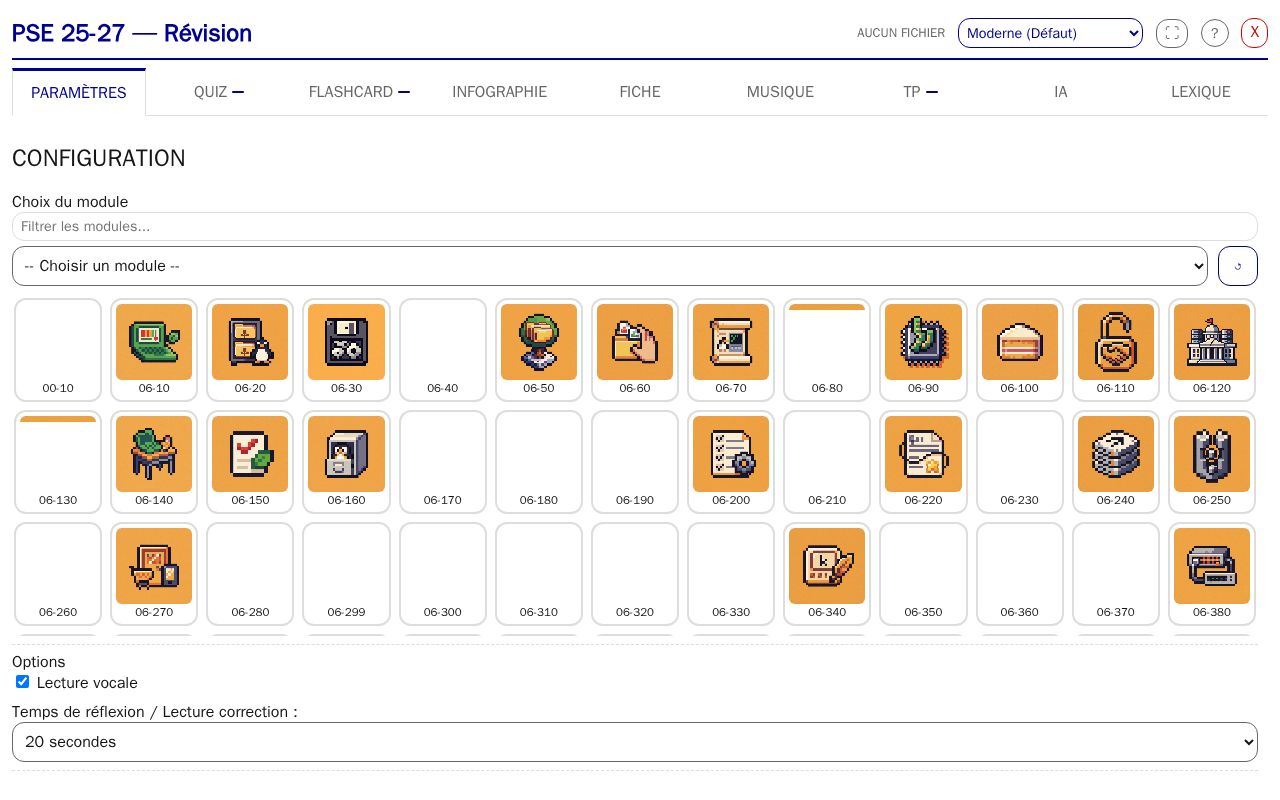
Task: Open module 06-20 penguin icon tile
Action: tap(250, 350)
